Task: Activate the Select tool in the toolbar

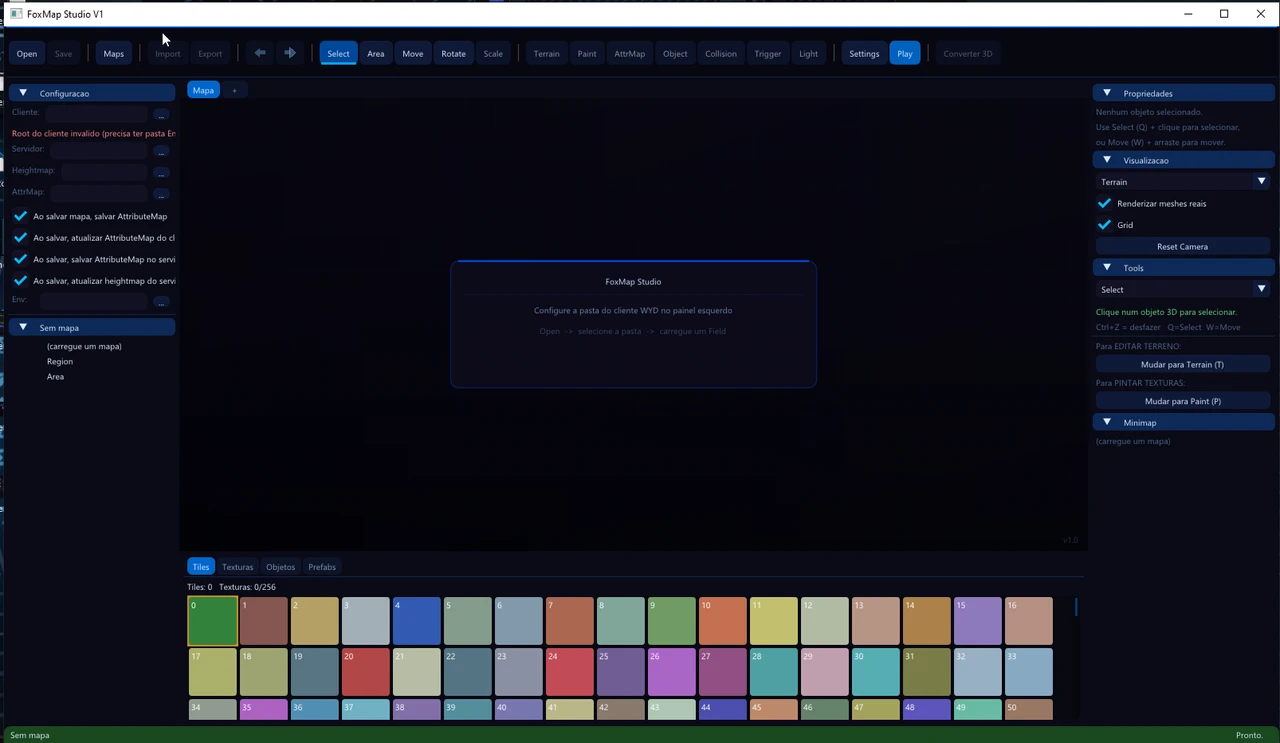Action: 339,53
